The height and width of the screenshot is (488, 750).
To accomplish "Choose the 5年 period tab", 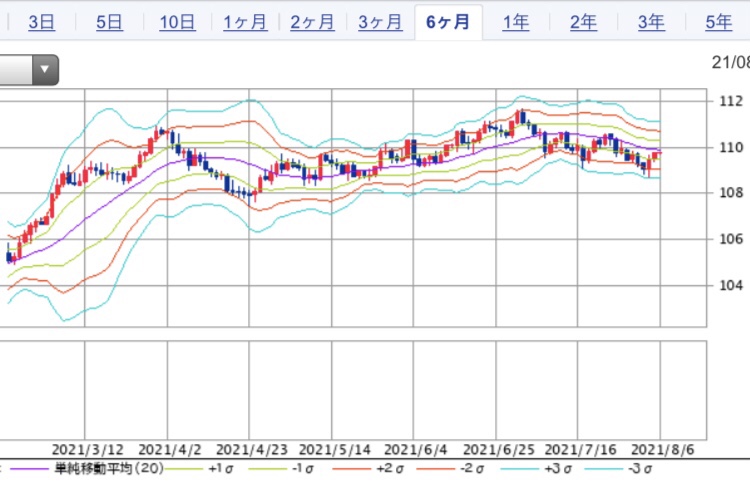I will pyautogui.click(x=719, y=22).
